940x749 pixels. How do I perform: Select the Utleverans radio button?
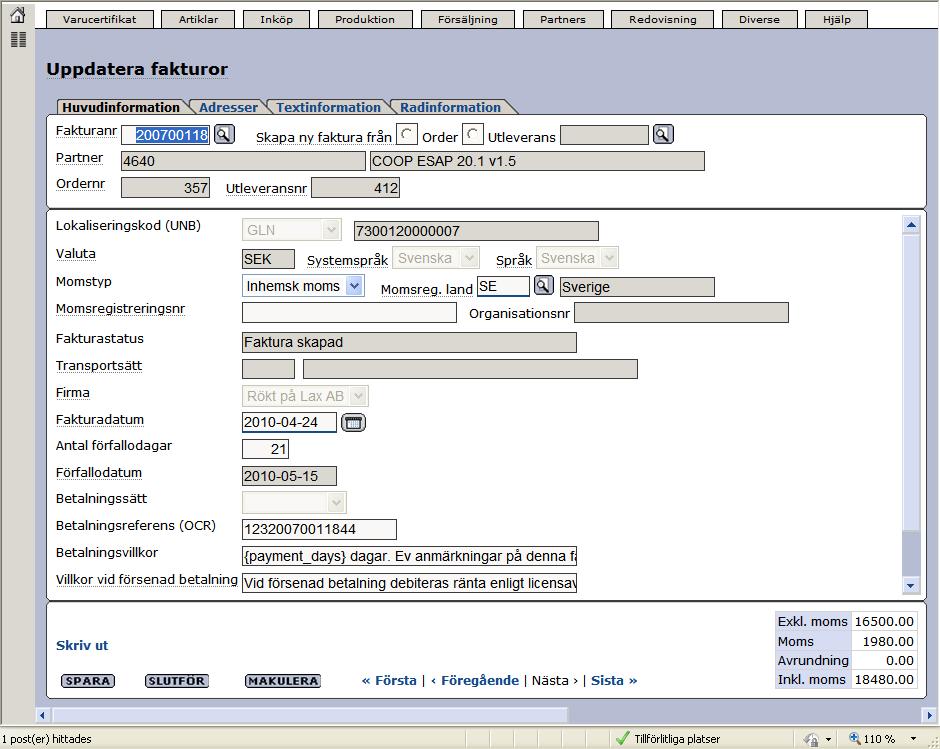(472, 134)
